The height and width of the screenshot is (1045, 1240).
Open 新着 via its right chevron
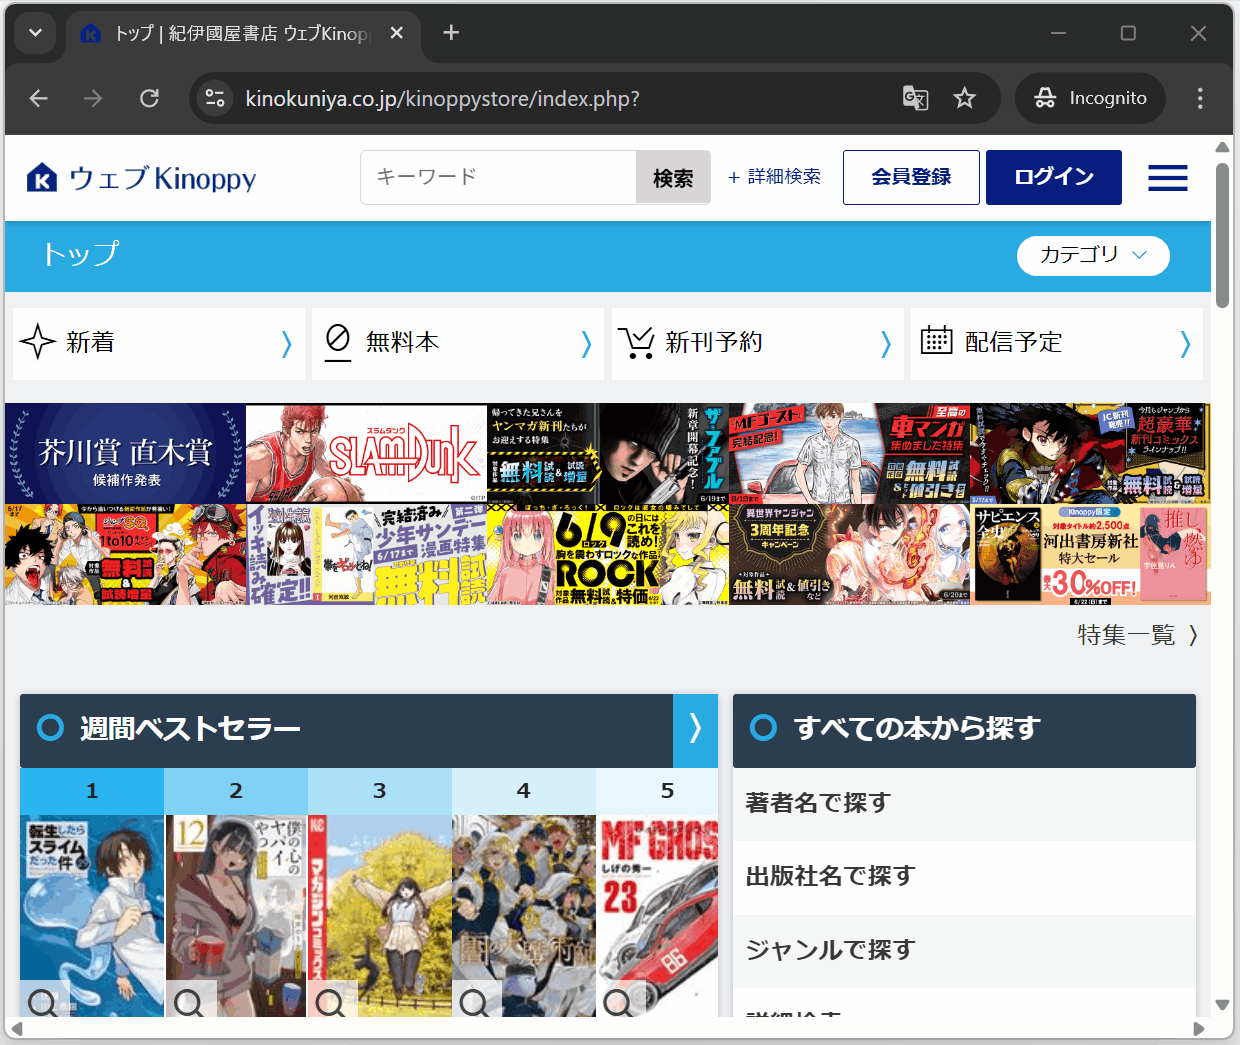287,344
